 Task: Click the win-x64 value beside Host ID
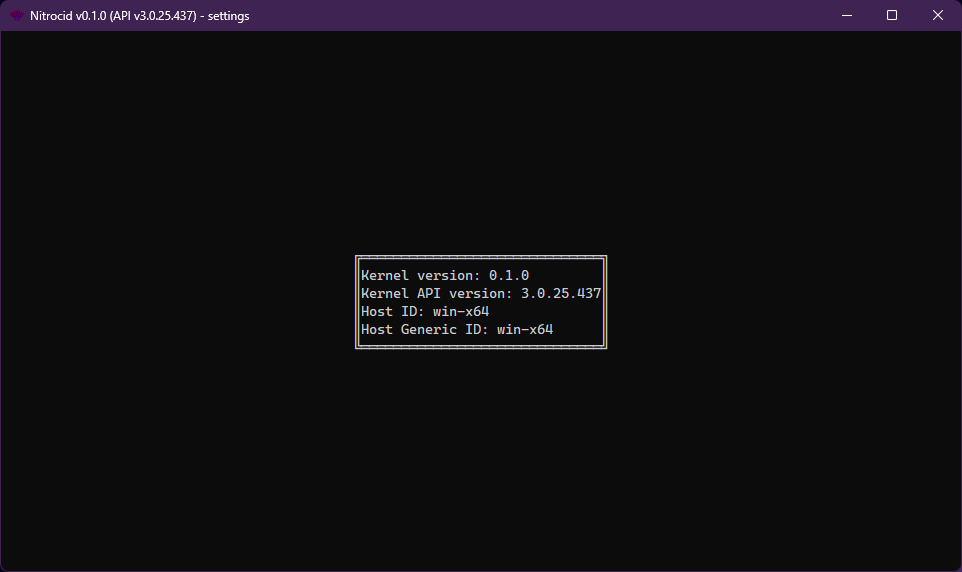point(461,312)
